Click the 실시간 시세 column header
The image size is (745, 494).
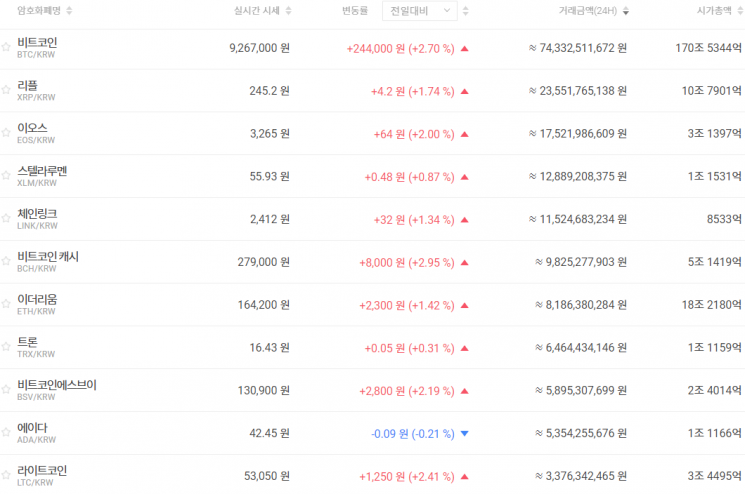tap(257, 10)
